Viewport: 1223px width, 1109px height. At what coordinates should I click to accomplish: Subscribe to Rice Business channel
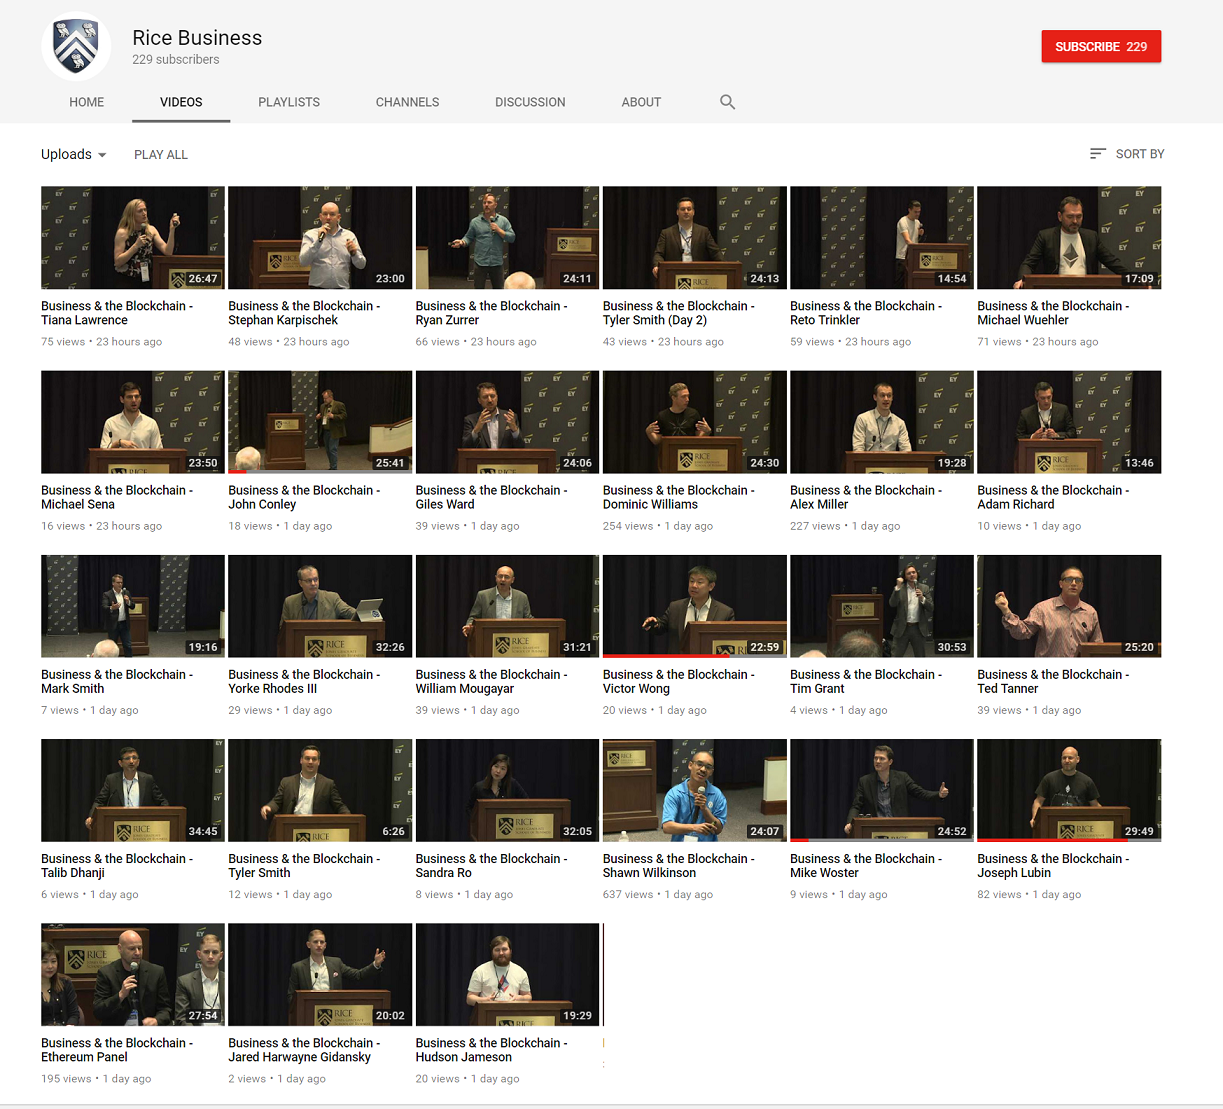click(1101, 46)
